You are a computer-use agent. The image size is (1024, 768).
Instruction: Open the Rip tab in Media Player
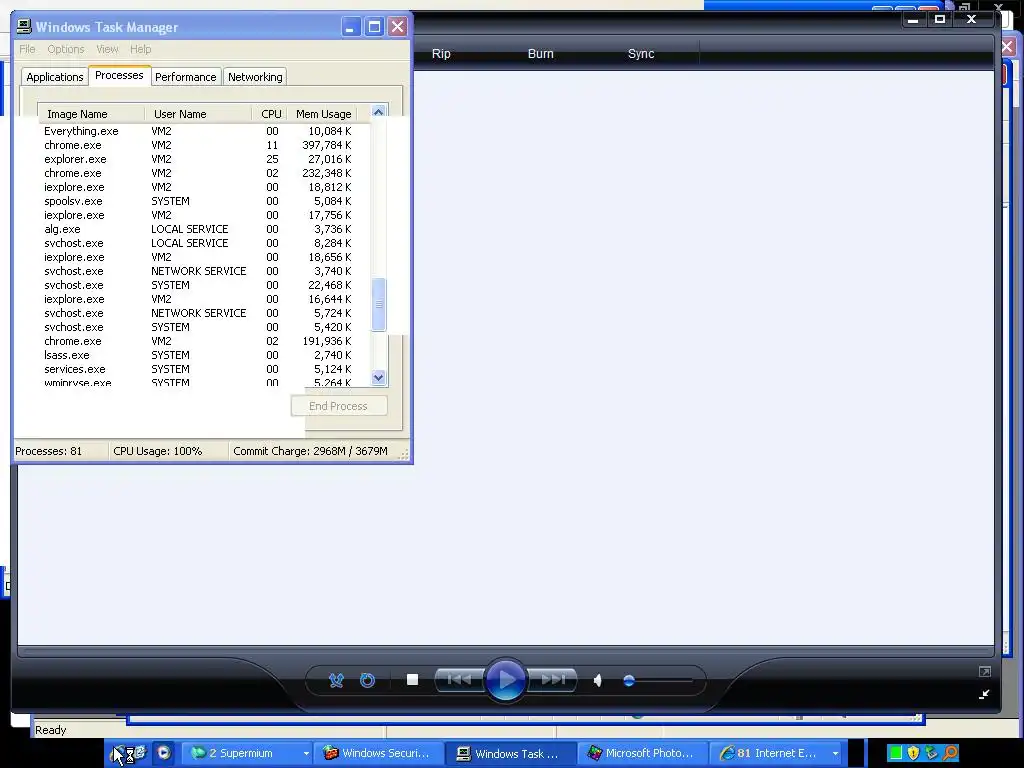441,54
